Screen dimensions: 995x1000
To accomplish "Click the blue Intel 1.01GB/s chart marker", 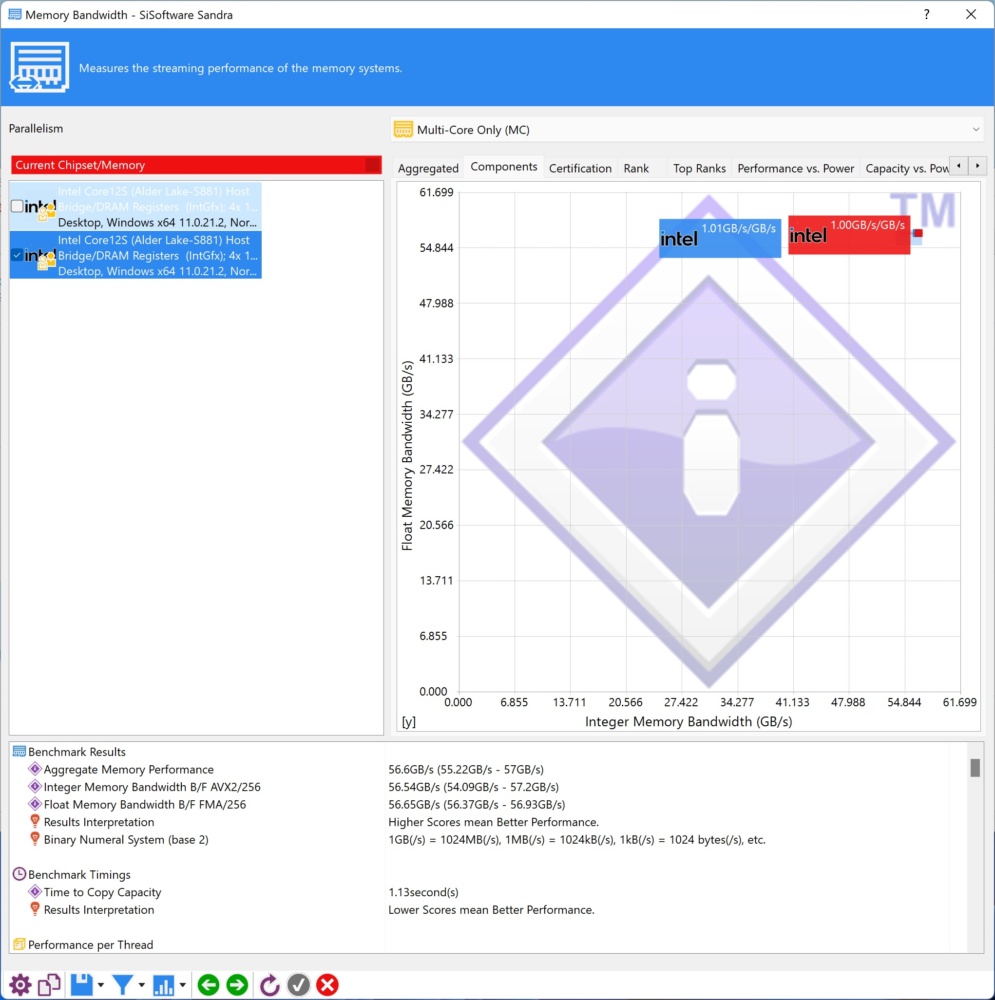I will pos(719,238).
